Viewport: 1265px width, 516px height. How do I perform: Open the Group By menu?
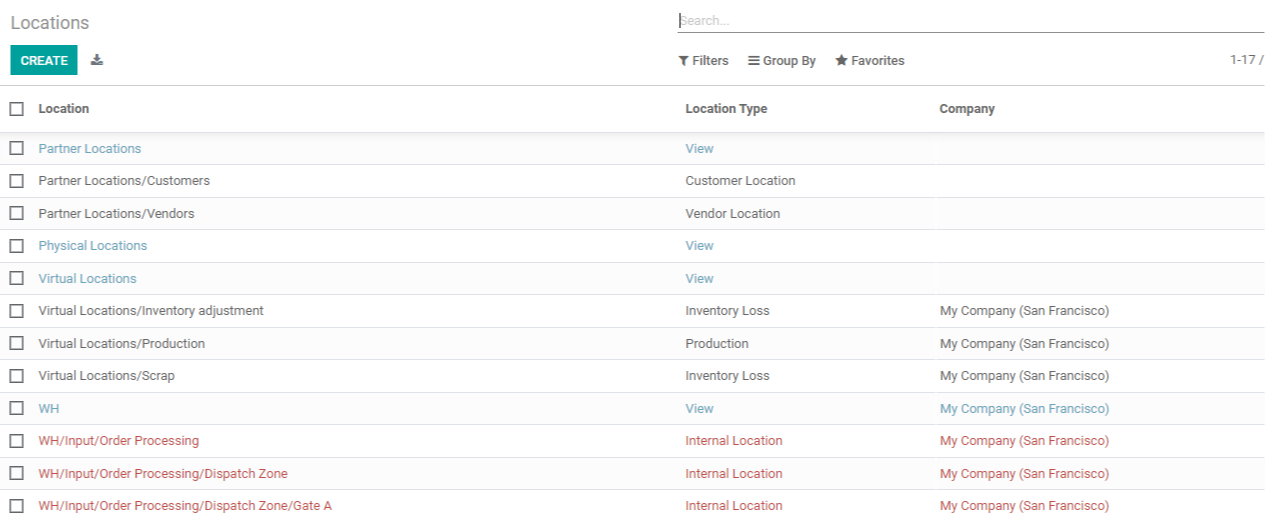pyautogui.click(x=782, y=61)
